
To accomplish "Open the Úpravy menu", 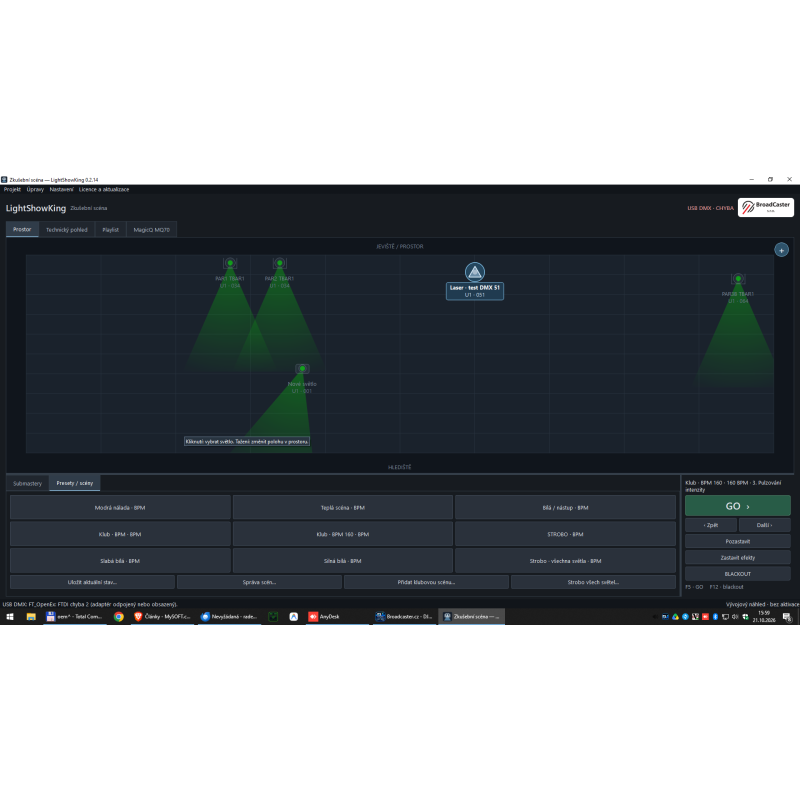I will pyautogui.click(x=35, y=189).
